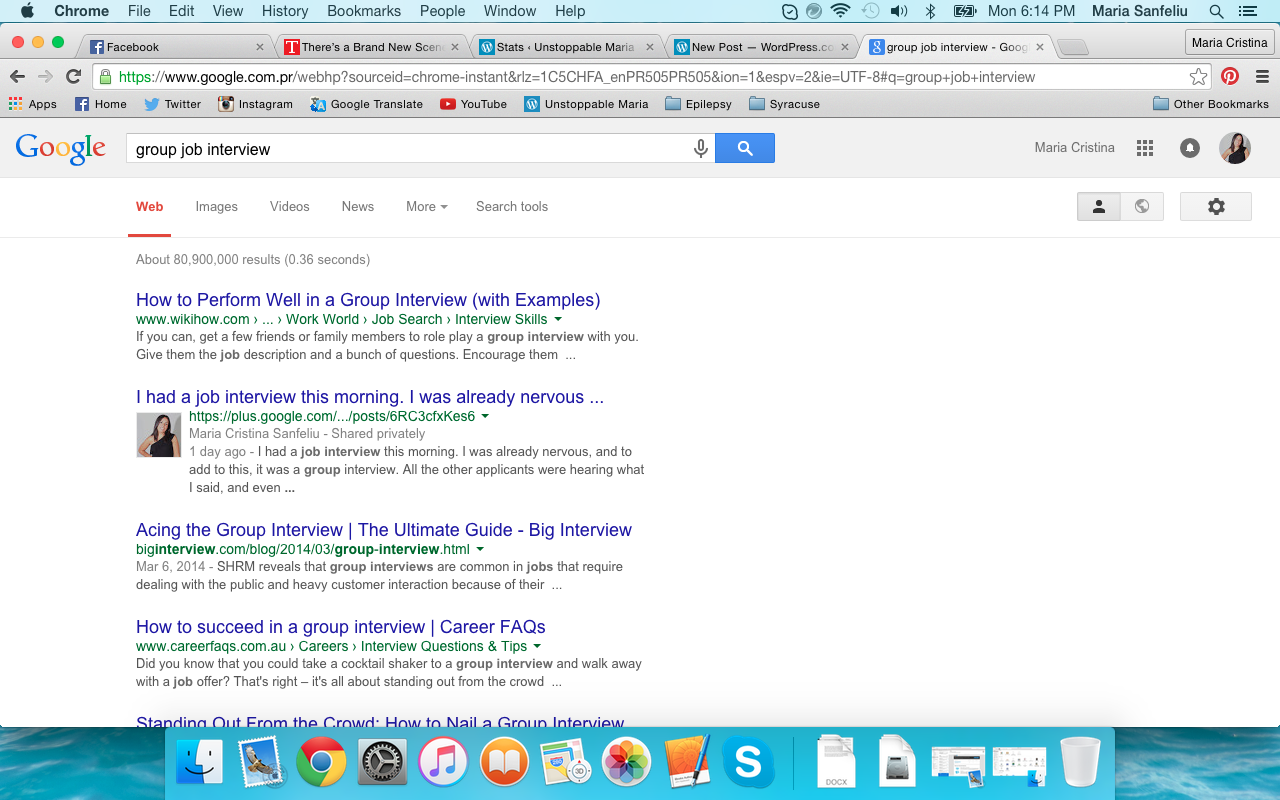Expand the wikihow.com result URL arrow
Viewport: 1280px width, 800px height.
[x=558, y=320]
